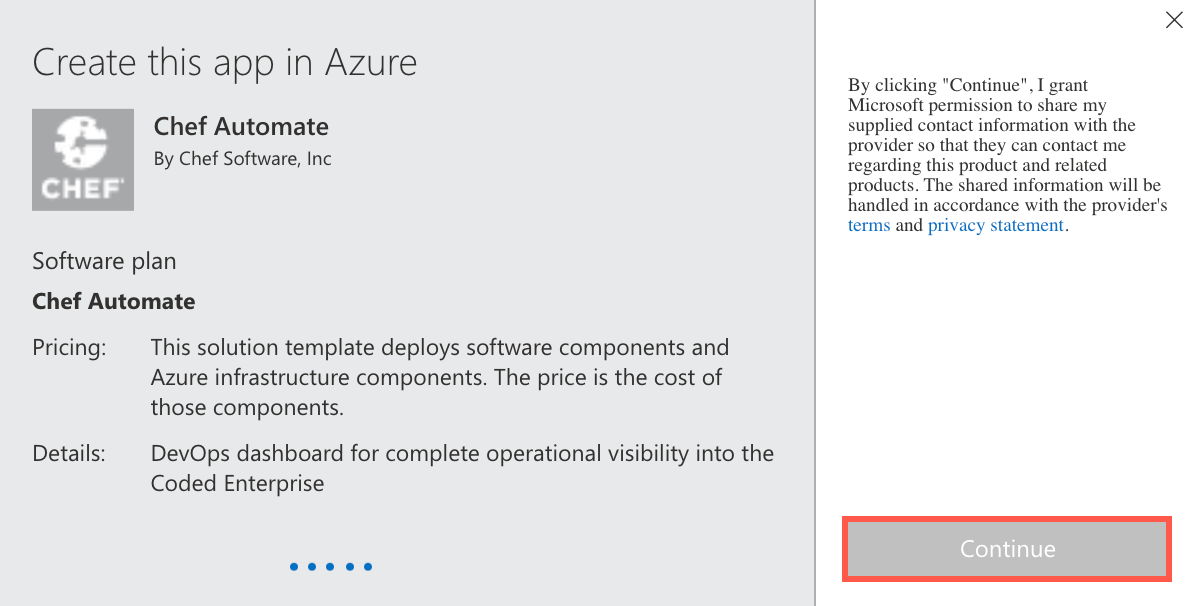1194x606 pixels.
Task: Click the solution template pricing description
Action: tap(440, 378)
